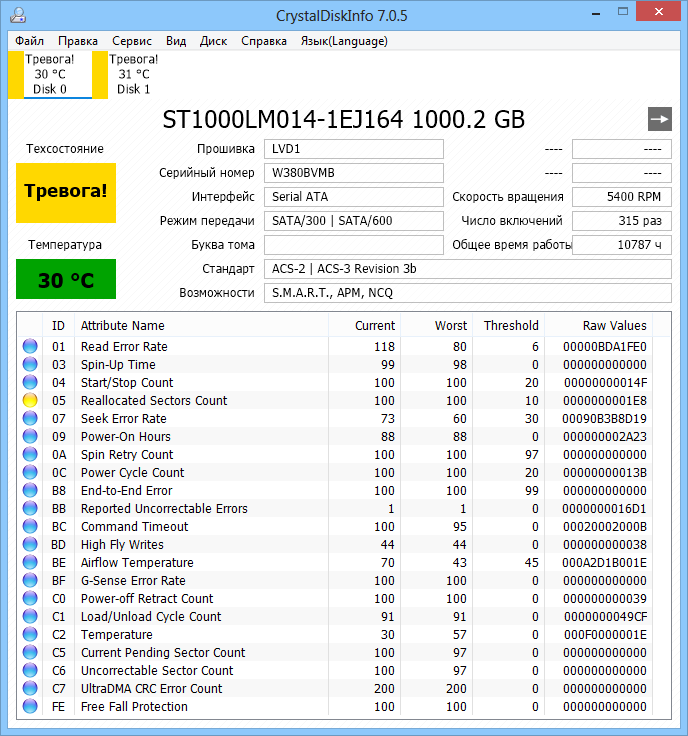The width and height of the screenshot is (688, 736).
Task: Click status orb for Power-On Hours
Action: pos(30,436)
